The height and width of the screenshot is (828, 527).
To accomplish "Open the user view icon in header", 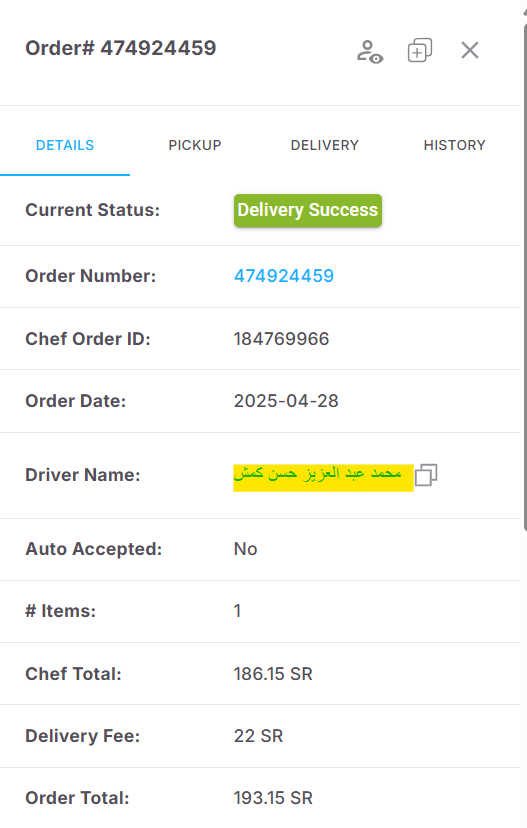I will 370,51.
